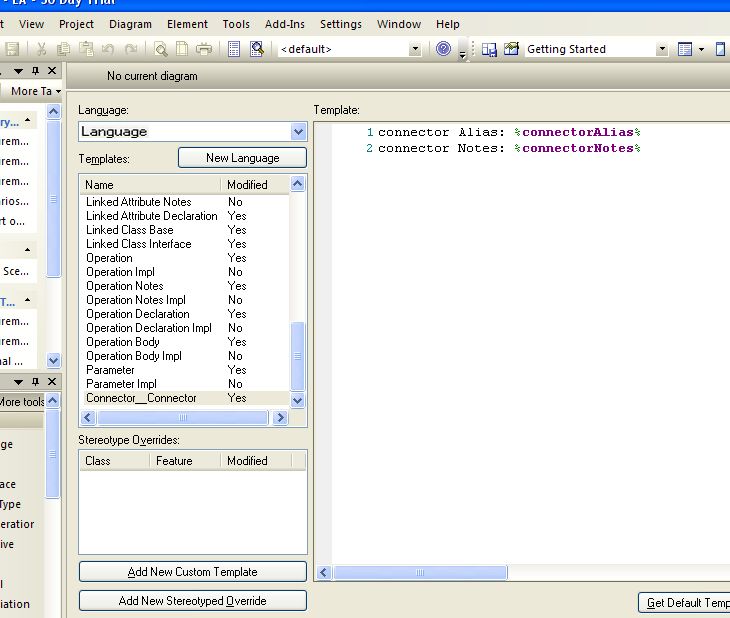Viewport: 730px width, 618px height.
Task: Expand the Getting Started workspace dropdown
Action: pyautogui.click(x=661, y=49)
